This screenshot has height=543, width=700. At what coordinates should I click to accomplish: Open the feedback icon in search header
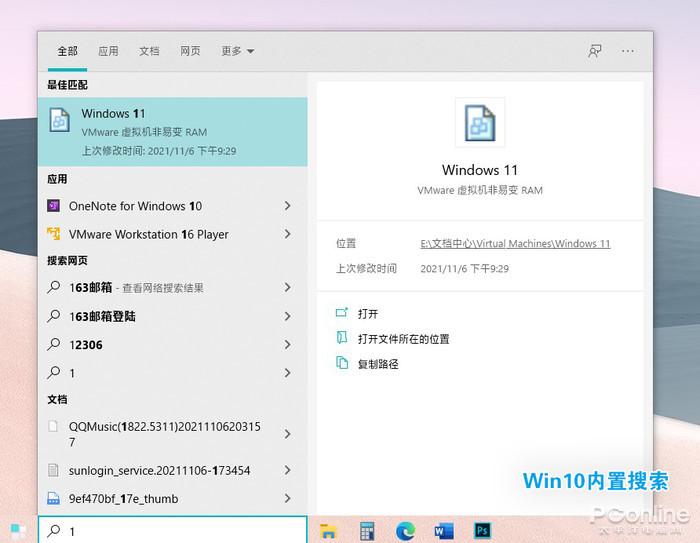(595, 51)
